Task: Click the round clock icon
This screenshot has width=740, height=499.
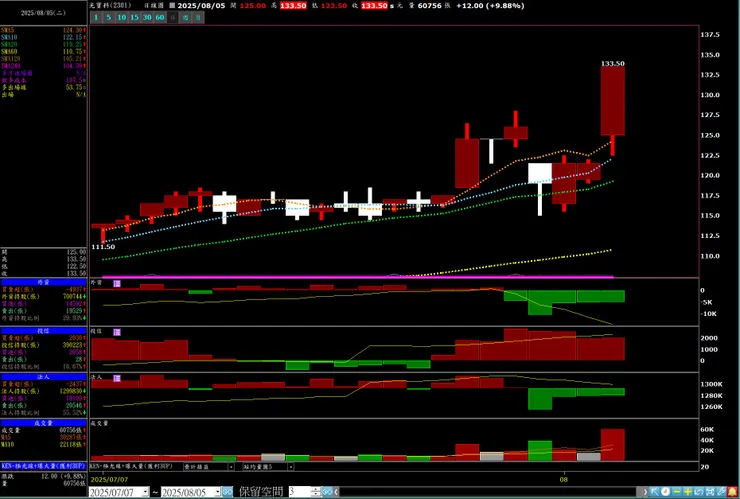Action: point(665,491)
